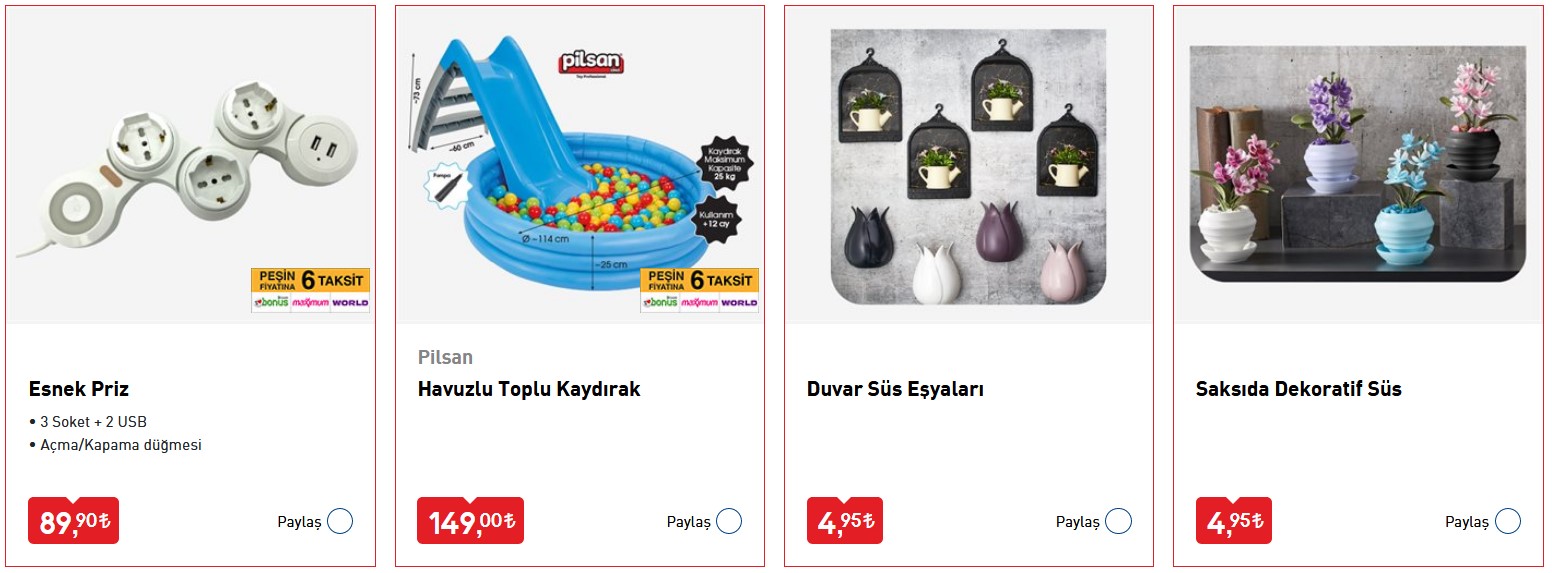Screen dimensions: 1552x573
Task: Click the Esnek Priz product title
Action: click(79, 389)
